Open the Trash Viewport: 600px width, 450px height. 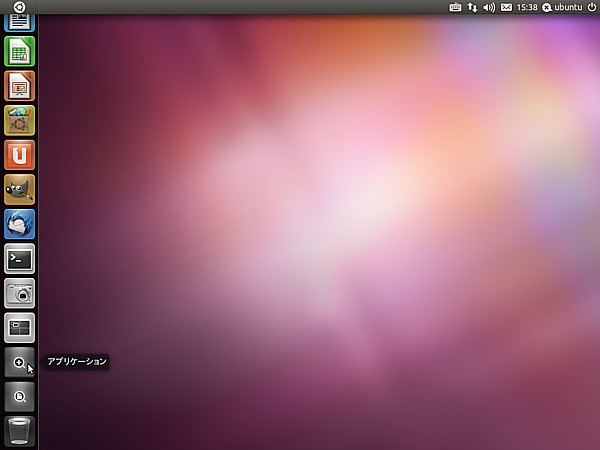[20, 431]
